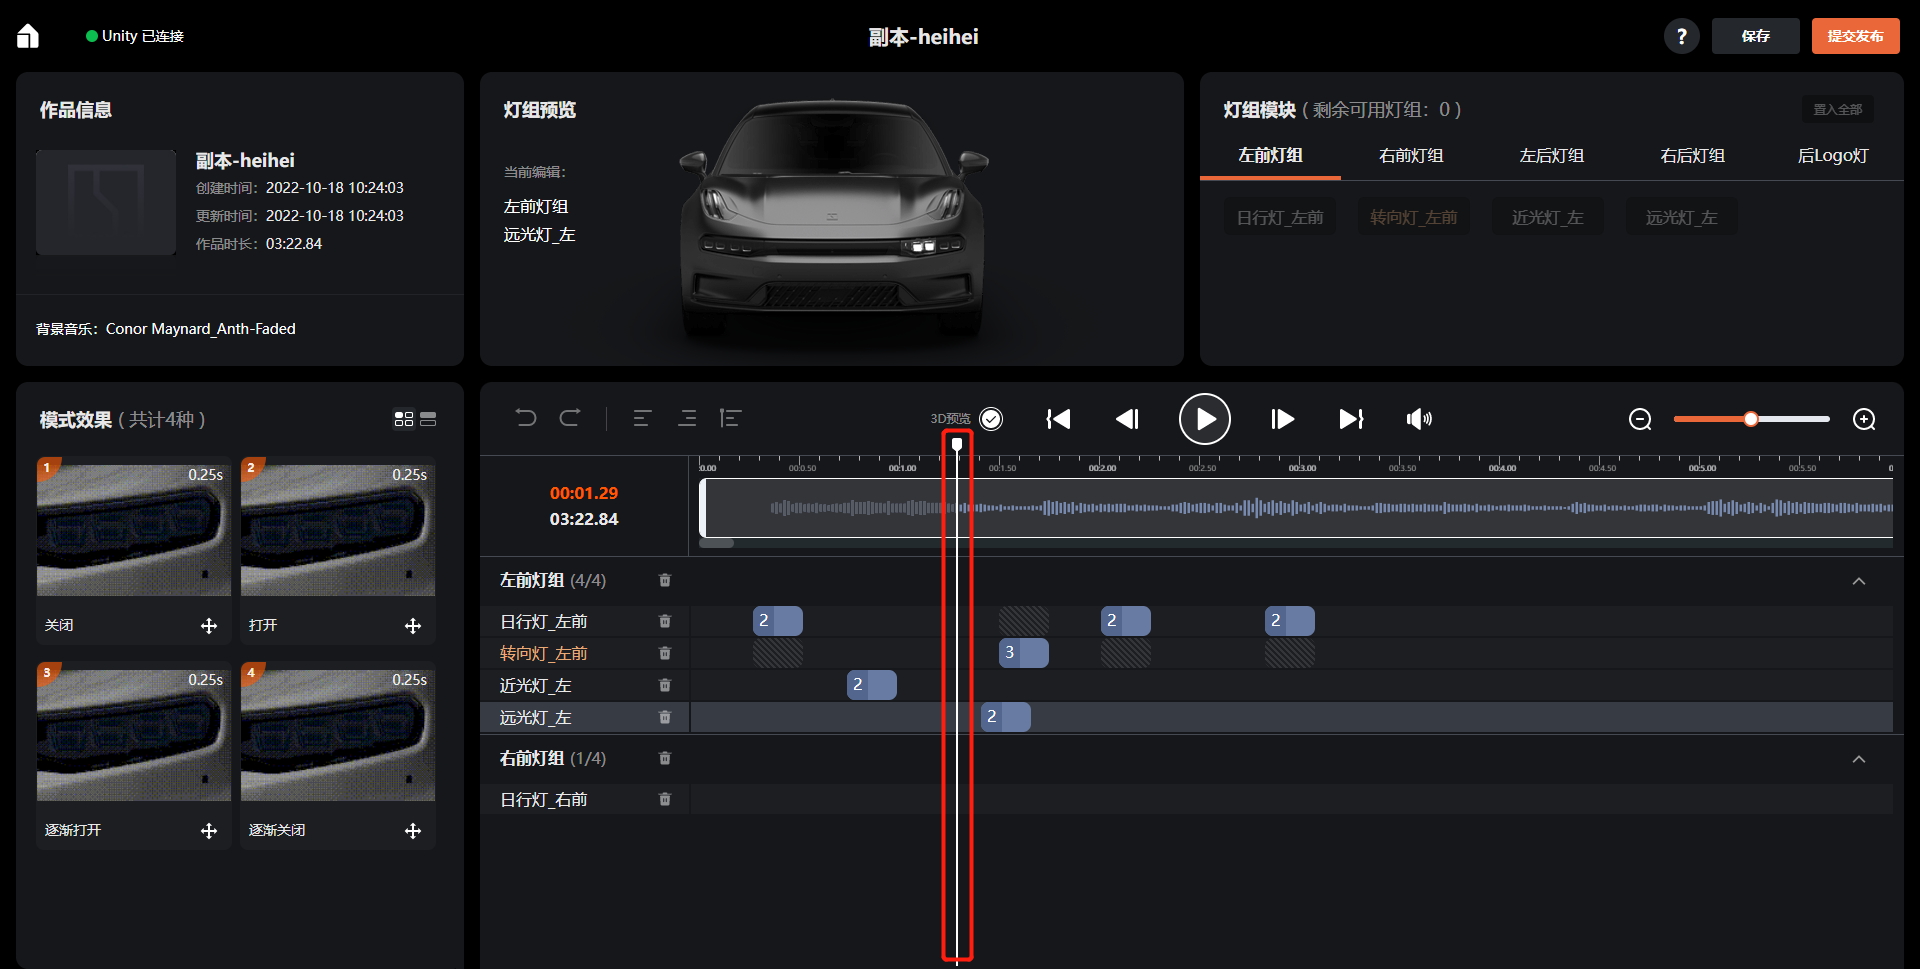The height and width of the screenshot is (969, 1920).
Task: Delete the 近光灯_左 track
Action: pos(665,685)
